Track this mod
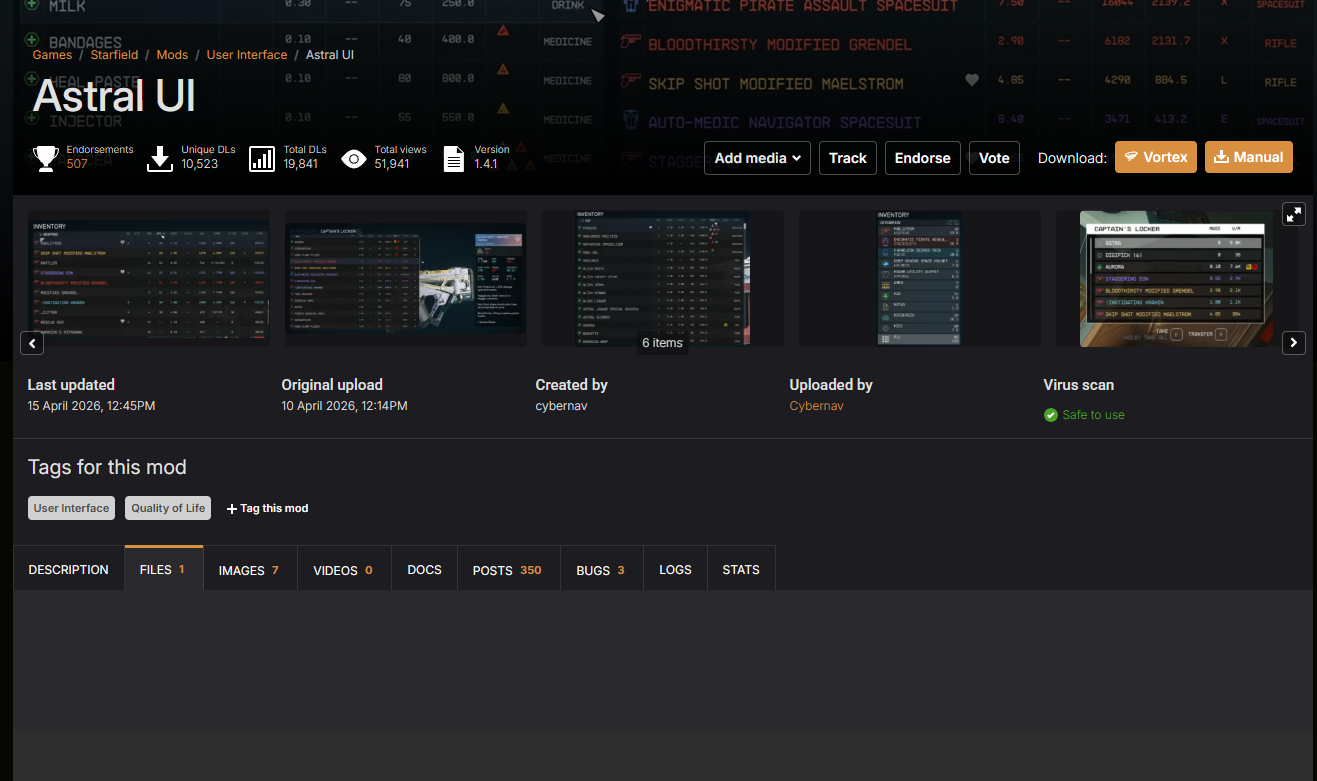 (848, 158)
